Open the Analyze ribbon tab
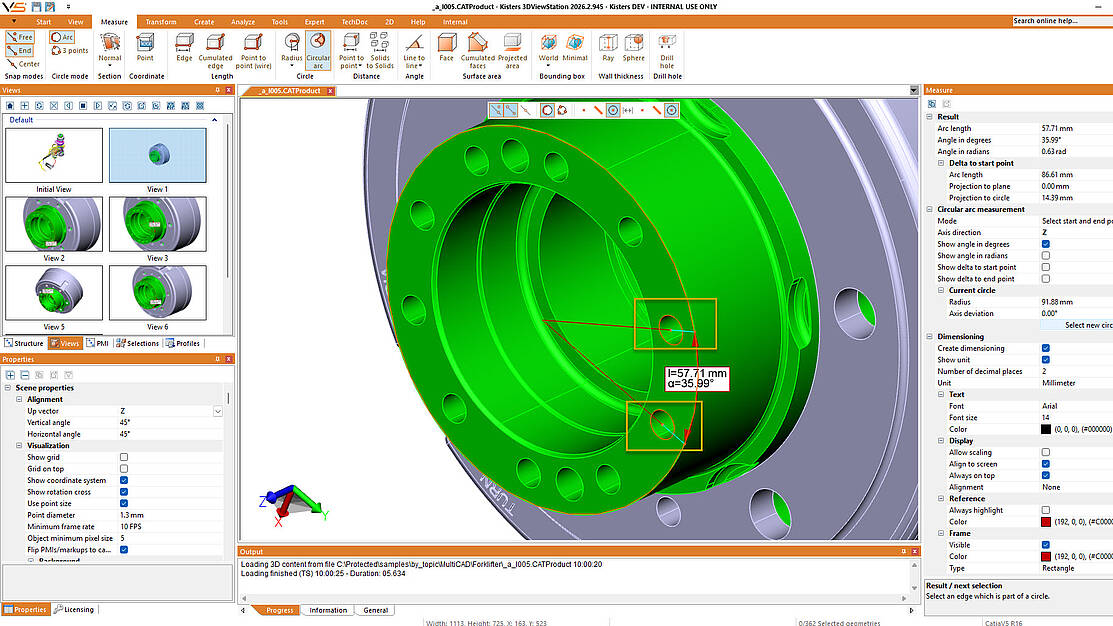The height and width of the screenshot is (626, 1113). point(243,22)
